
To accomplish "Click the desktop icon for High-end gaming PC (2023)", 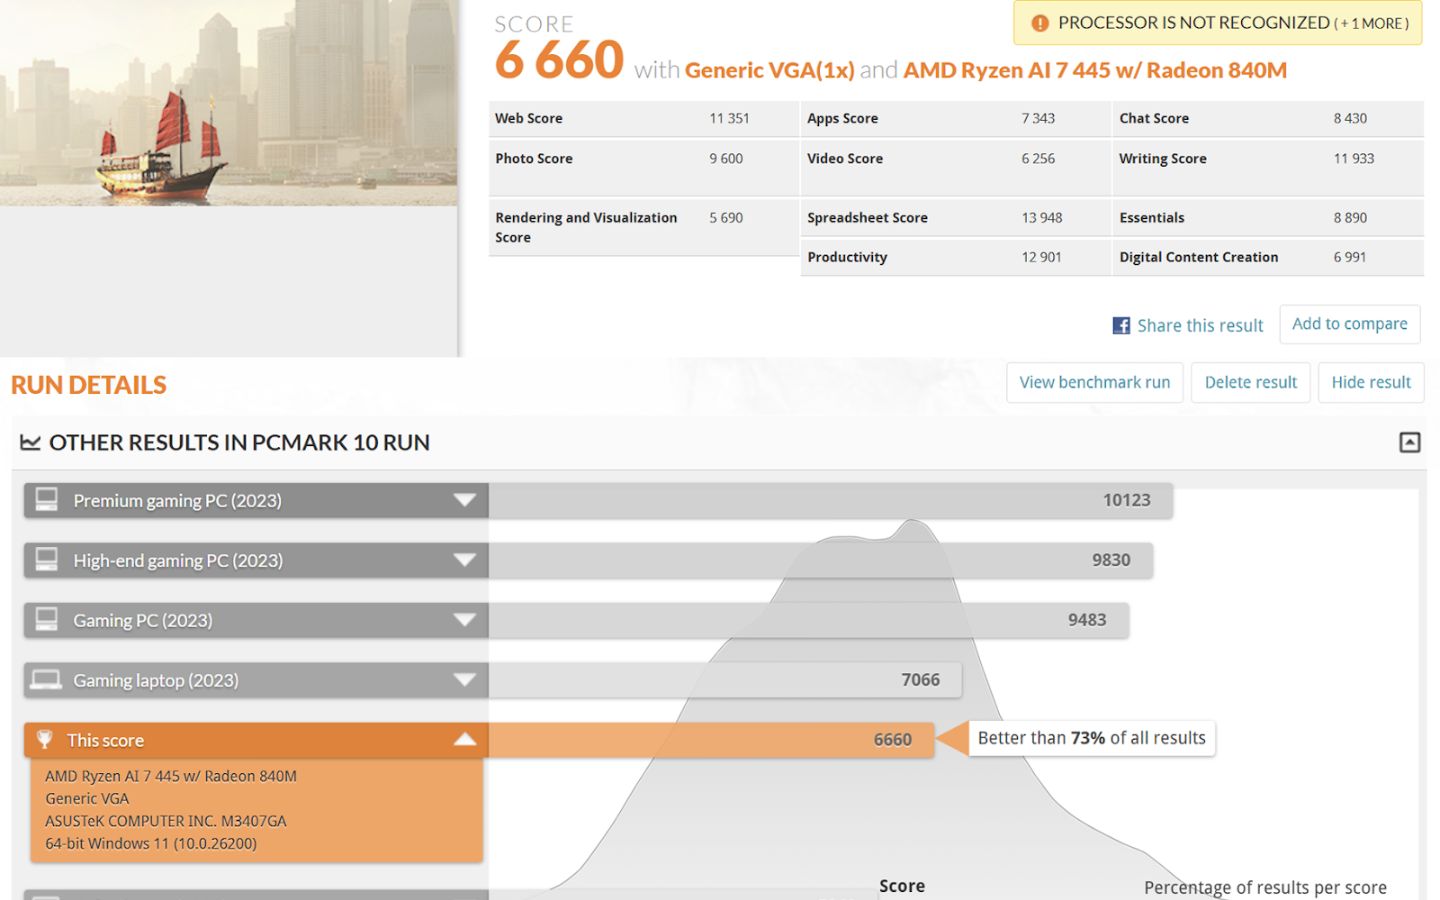I will click(46, 559).
